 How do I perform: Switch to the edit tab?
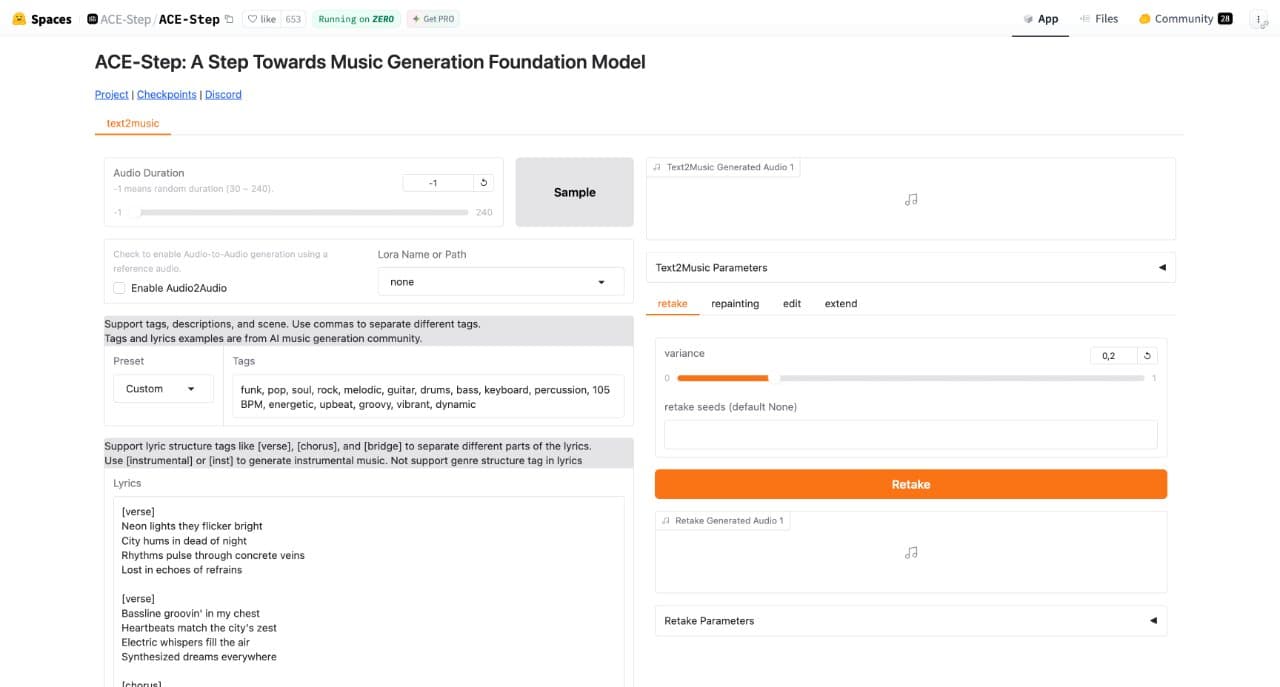792,303
